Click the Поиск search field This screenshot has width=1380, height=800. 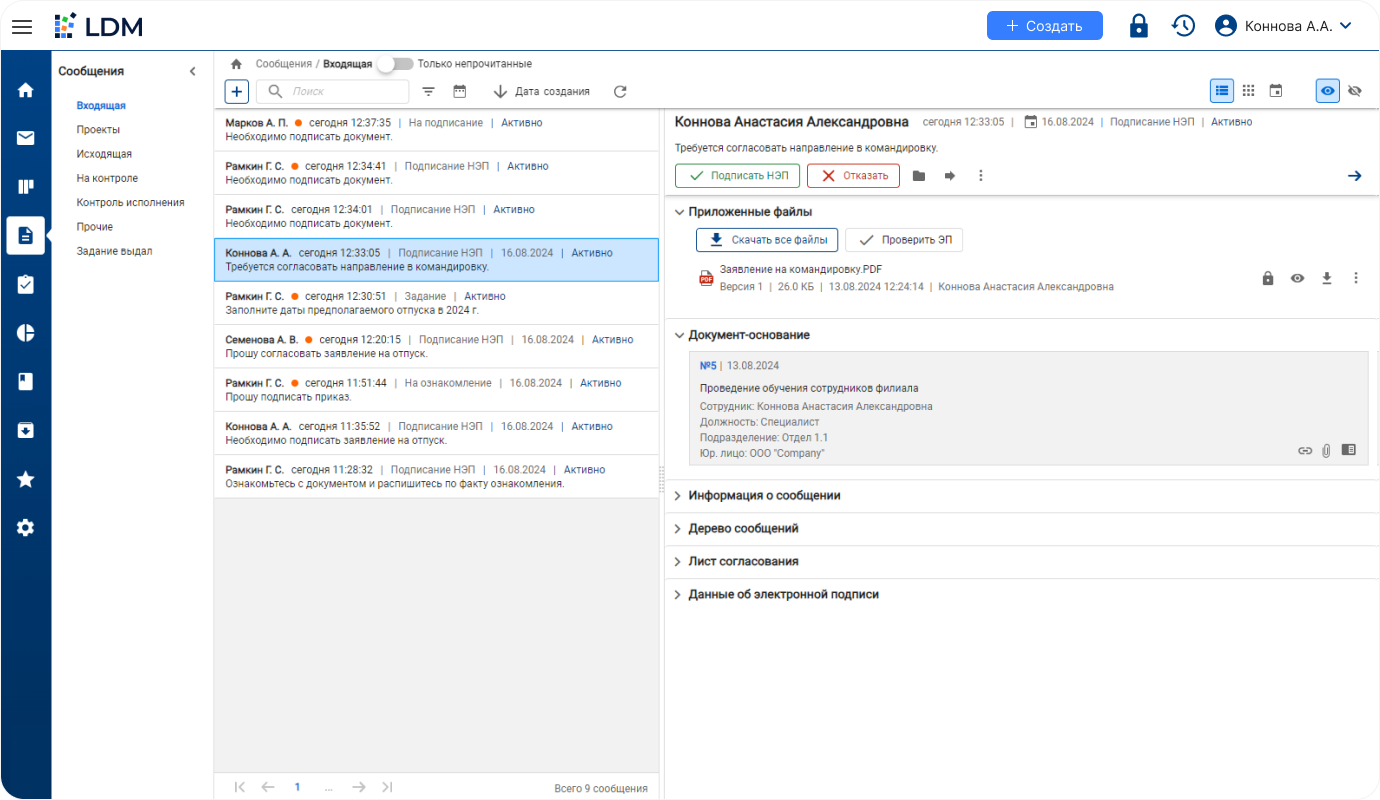pos(333,91)
